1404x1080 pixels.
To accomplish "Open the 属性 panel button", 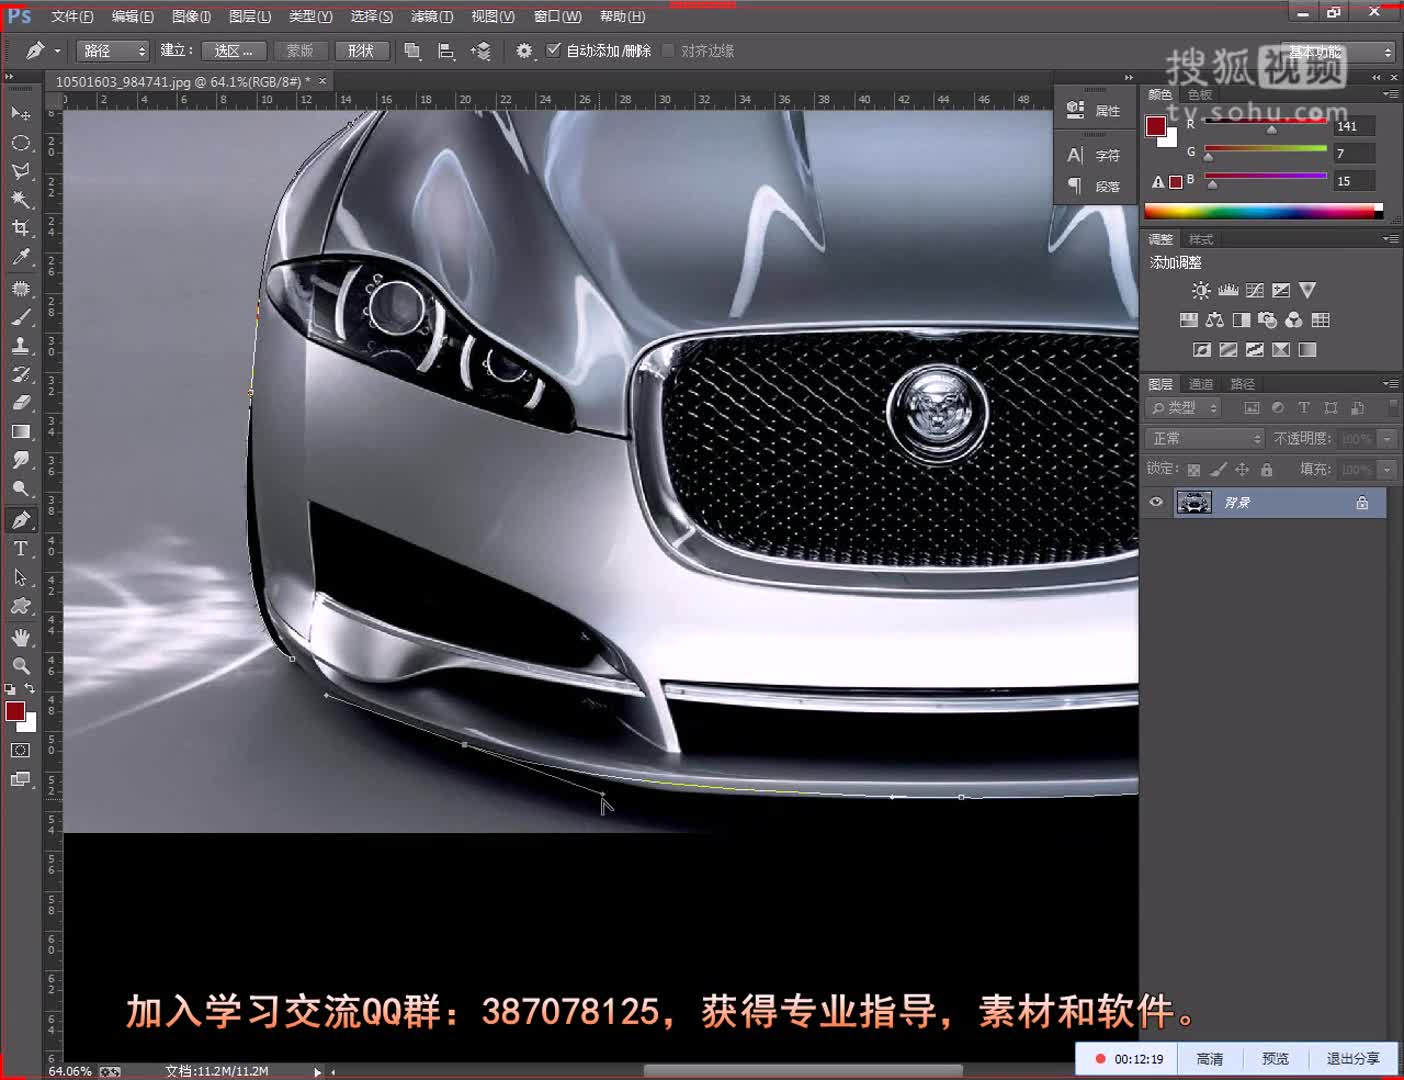I will [x=1094, y=110].
